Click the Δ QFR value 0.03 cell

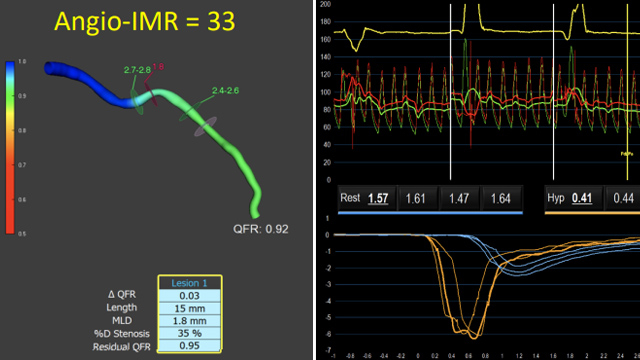(189, 296)
